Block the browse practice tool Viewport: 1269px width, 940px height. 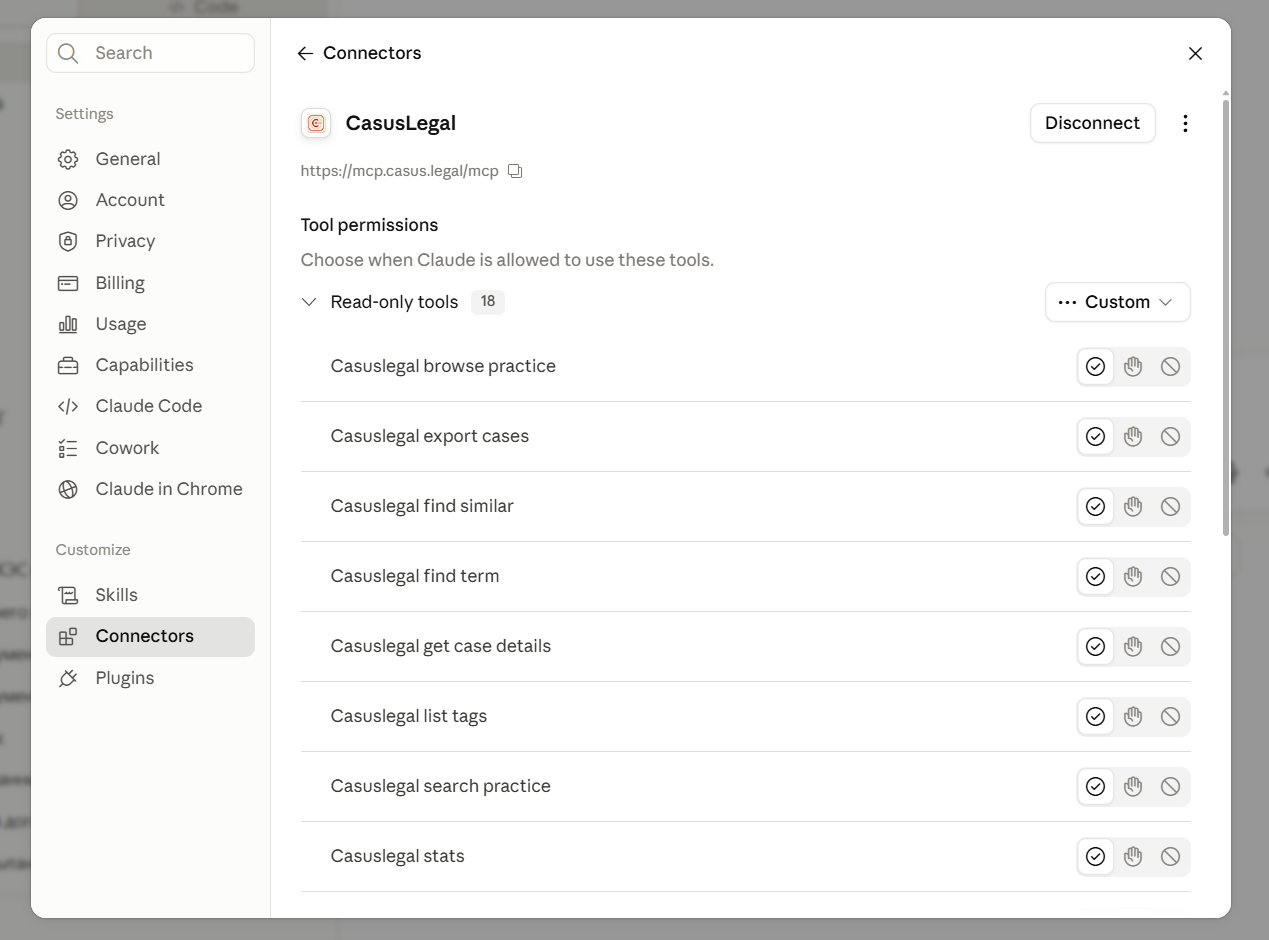pyautogui.click(x=1170, y=367)
